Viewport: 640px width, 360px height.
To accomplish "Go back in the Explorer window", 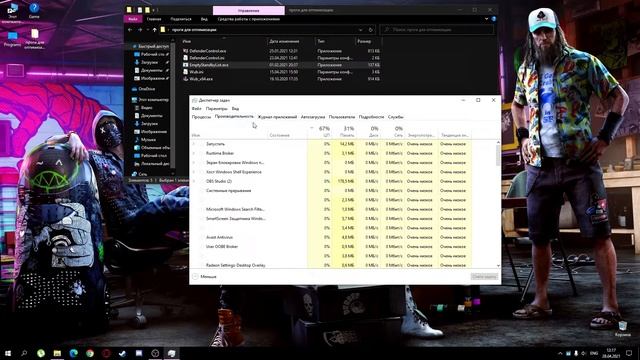I will pos(130,30).
